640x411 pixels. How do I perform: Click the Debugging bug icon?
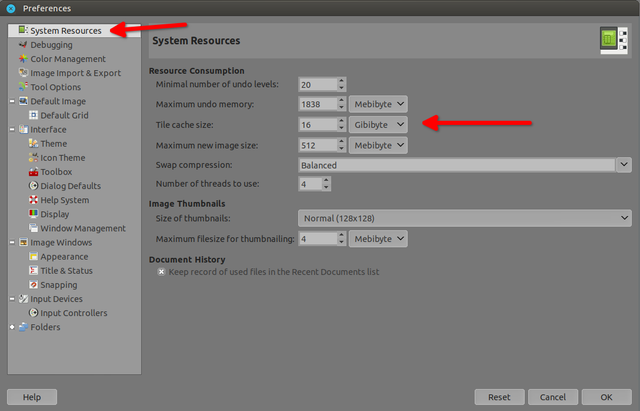pos(23,44)
